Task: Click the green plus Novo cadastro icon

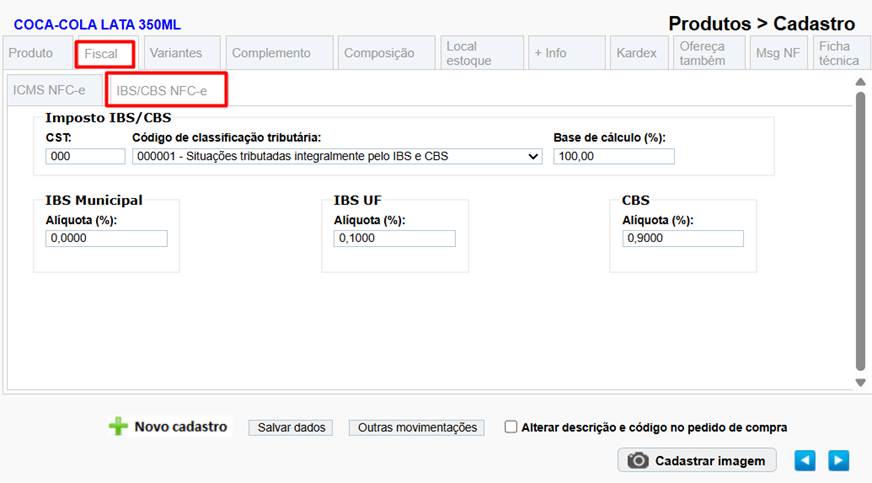Action: point(118,426)
